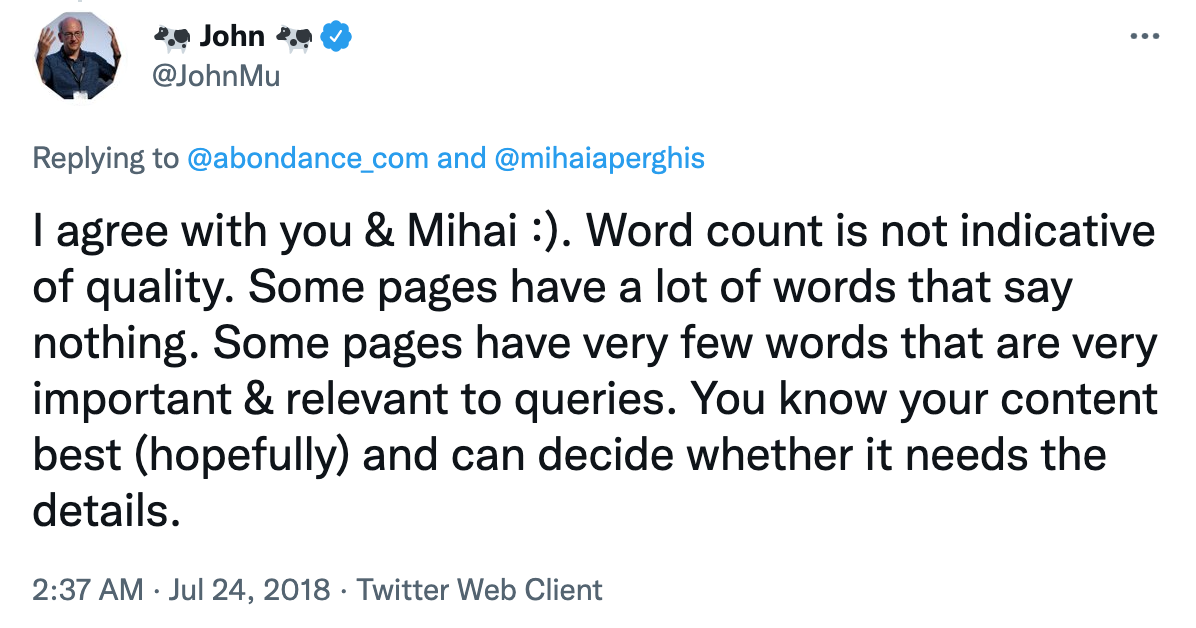1196x628 pixels.
Task: Click the final word "details." of tweet
Action: (x=107, y=511)
